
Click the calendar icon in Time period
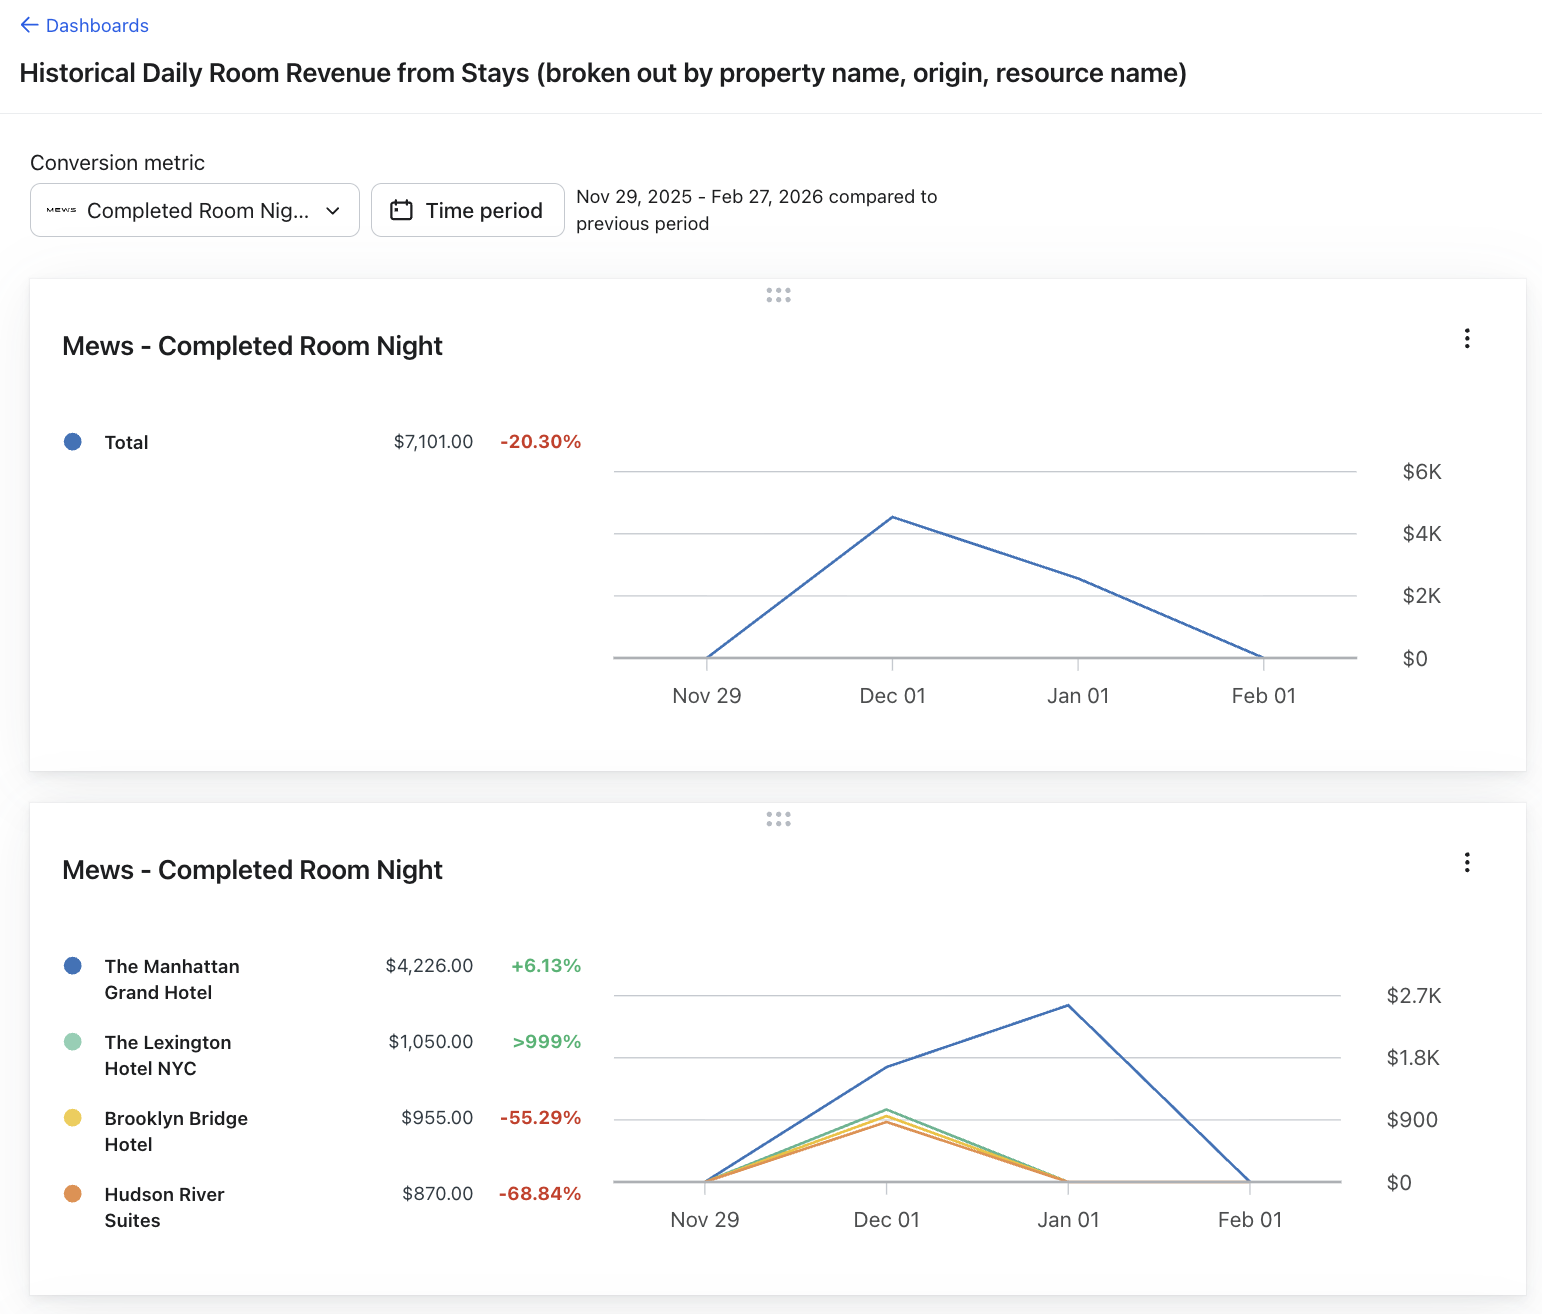(401, 210)
